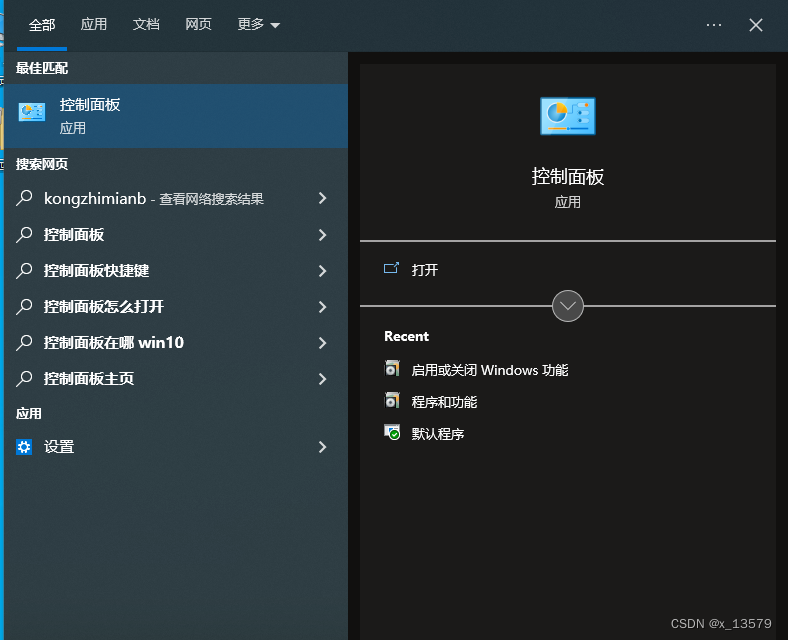788x640 pixels.
Task: Select the 控制面板主页 suggestion
Action: click(176, 379)
